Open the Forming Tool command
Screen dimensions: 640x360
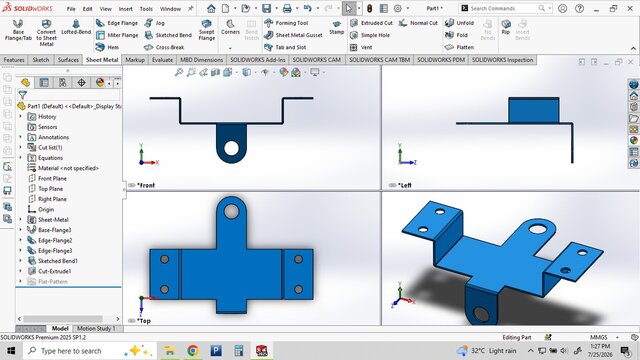(286, 23)
